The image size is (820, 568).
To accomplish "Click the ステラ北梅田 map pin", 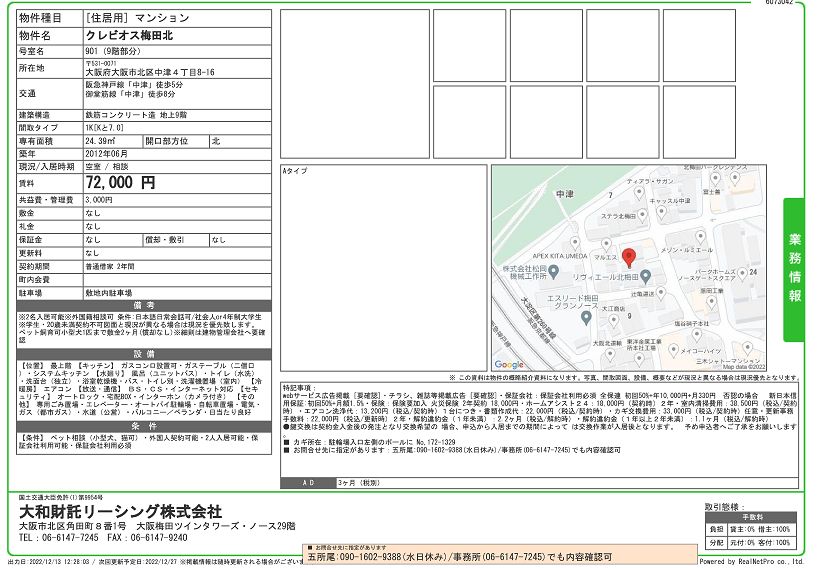I will [642, 215].
